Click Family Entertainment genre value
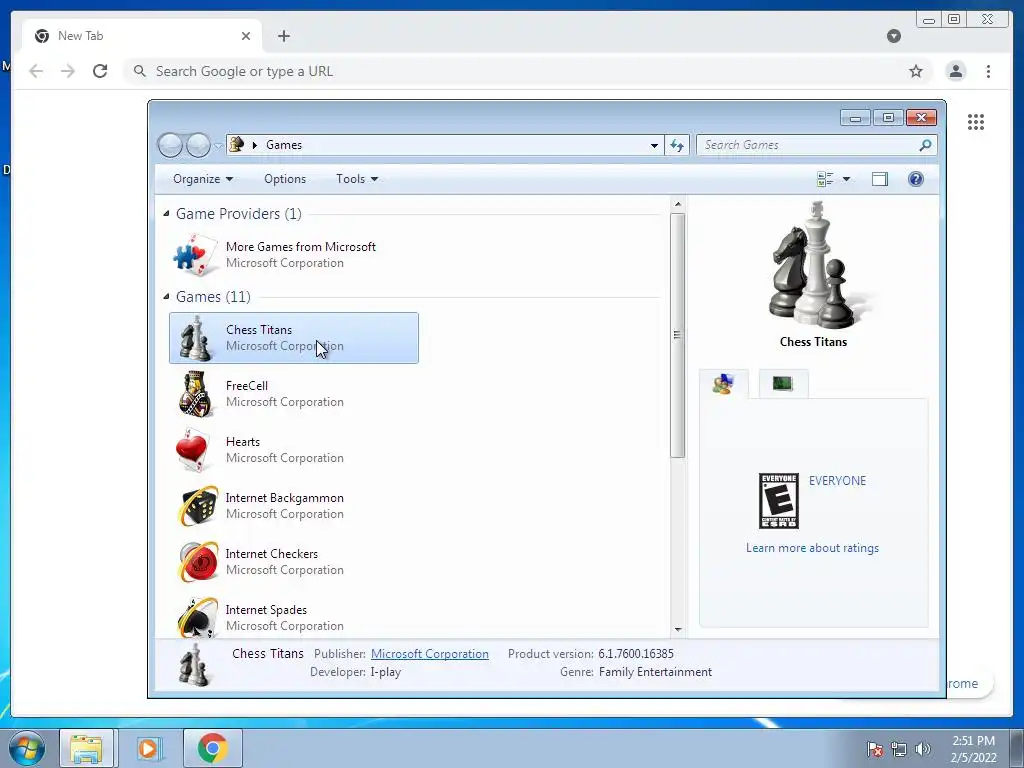This screenshot has height=768, width=1024. (x=655, y=672)
